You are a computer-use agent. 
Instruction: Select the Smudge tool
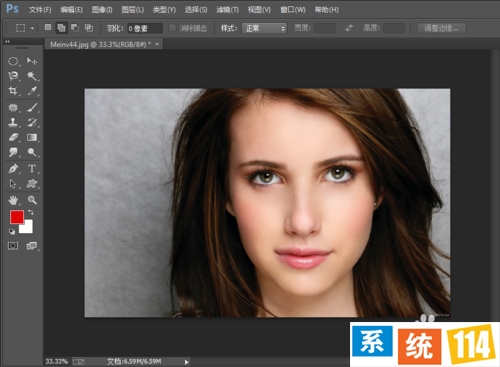click(13, 152)
